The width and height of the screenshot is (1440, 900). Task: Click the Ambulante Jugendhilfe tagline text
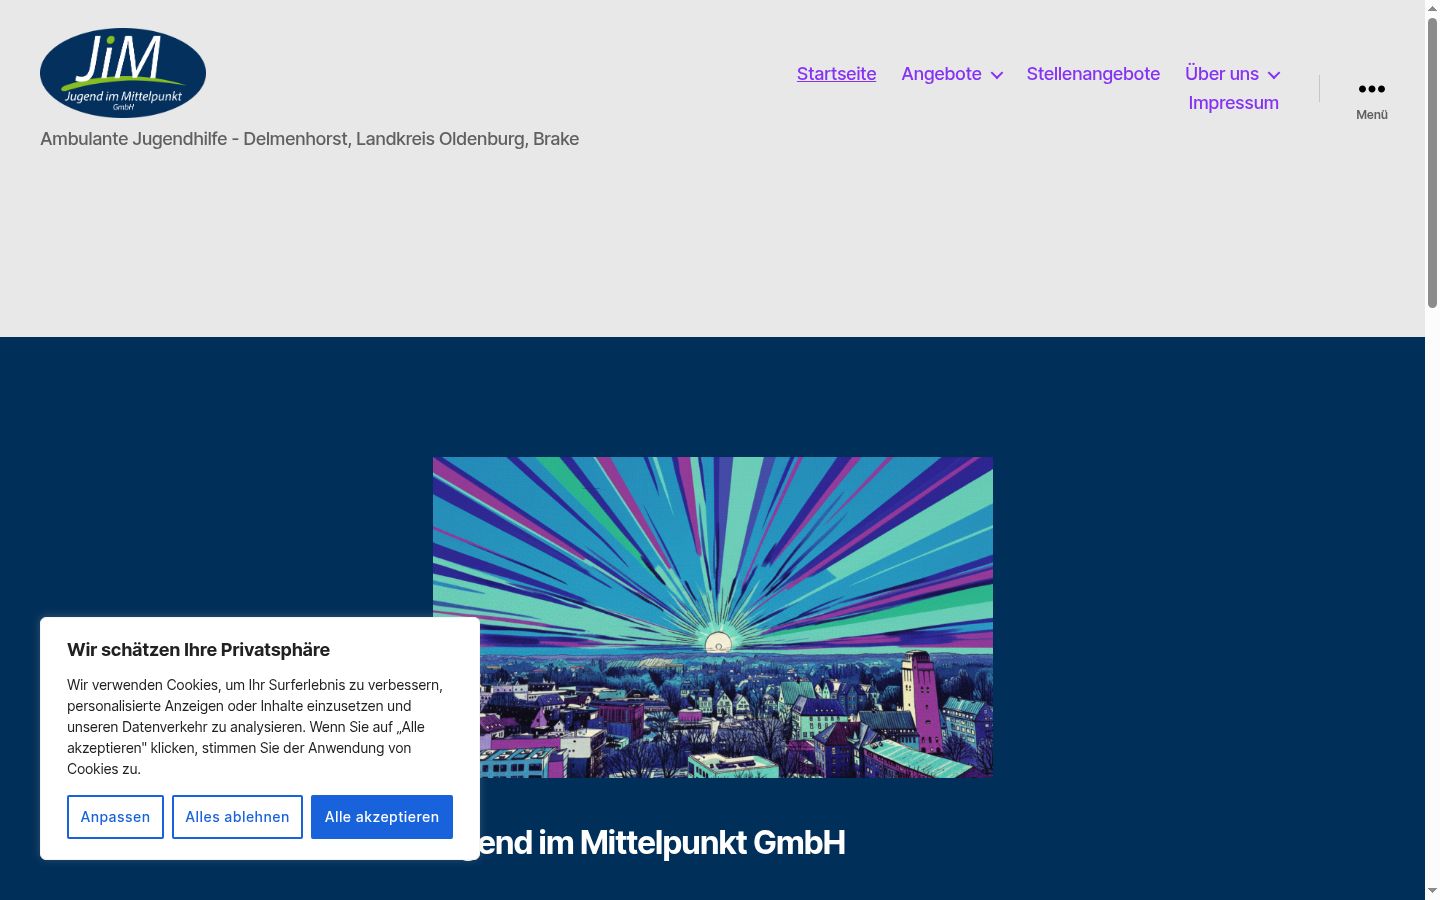pos(309,139)
